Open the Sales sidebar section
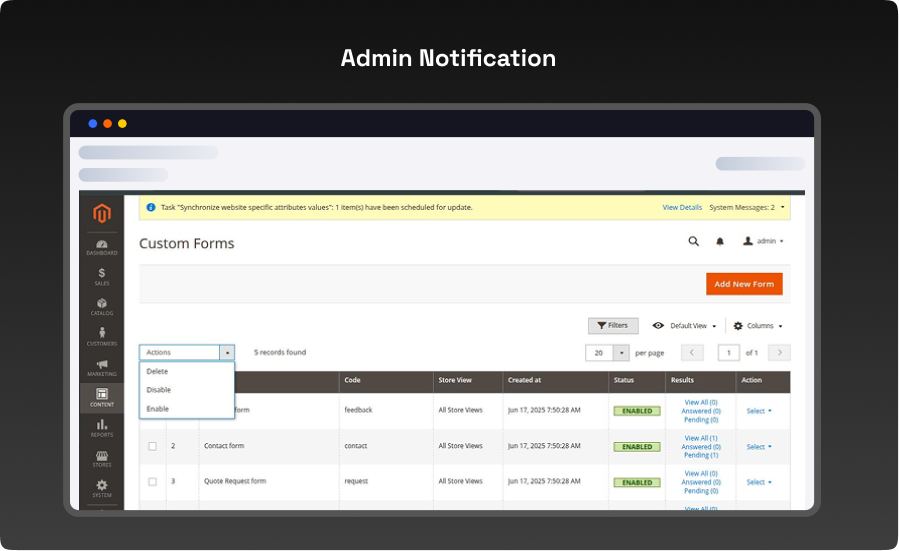Image resolution: width=899 pixels, height=551 pixels. (x=102, y=276)
